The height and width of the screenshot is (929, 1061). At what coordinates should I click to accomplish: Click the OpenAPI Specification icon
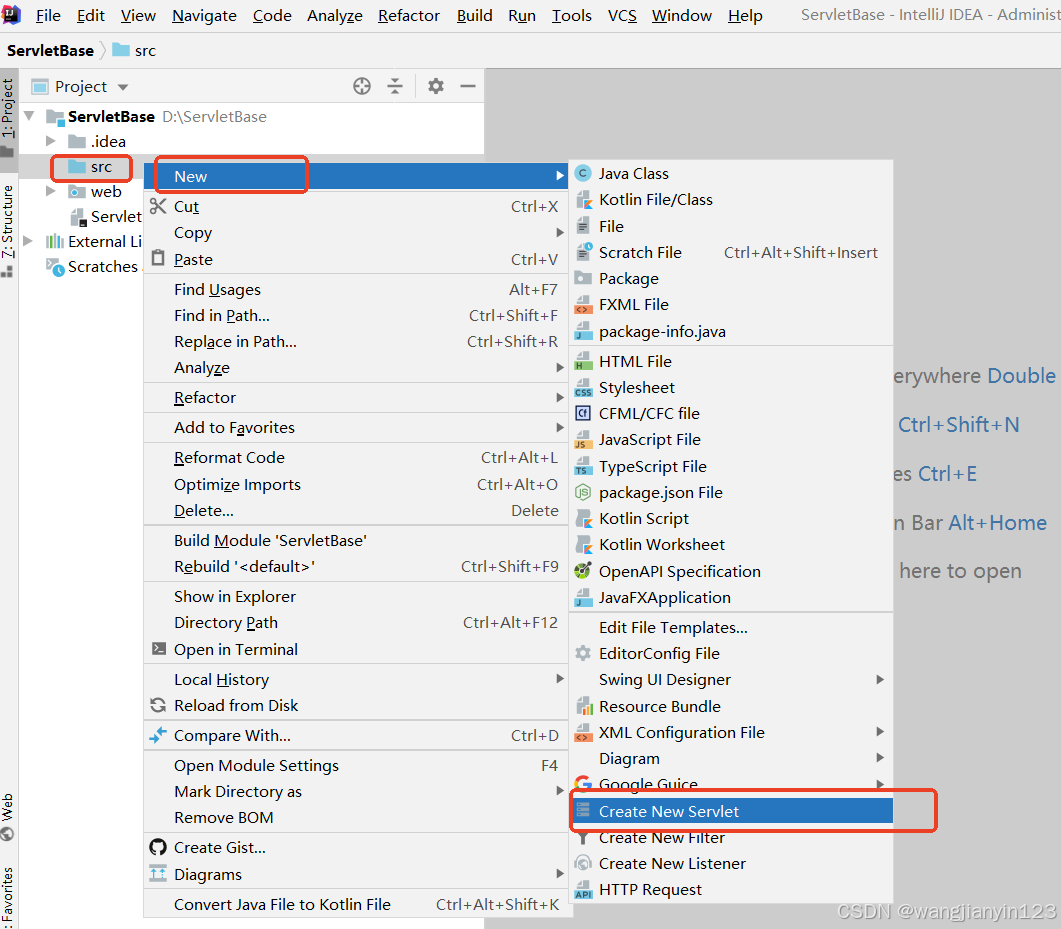tap(583, 571)
